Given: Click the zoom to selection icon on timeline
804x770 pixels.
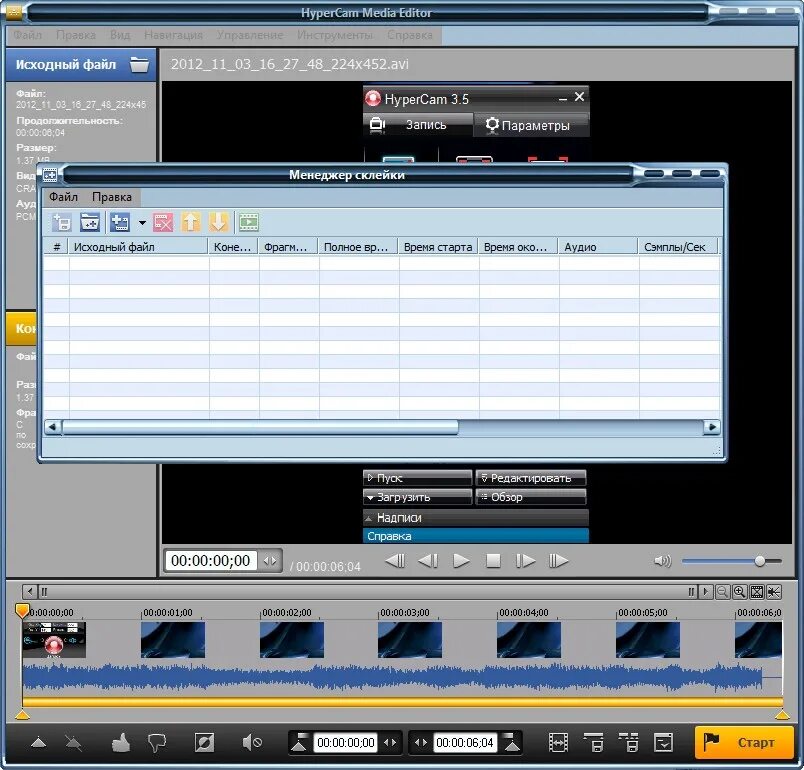Looking at the screenshot, I should [x=774, y=592].
